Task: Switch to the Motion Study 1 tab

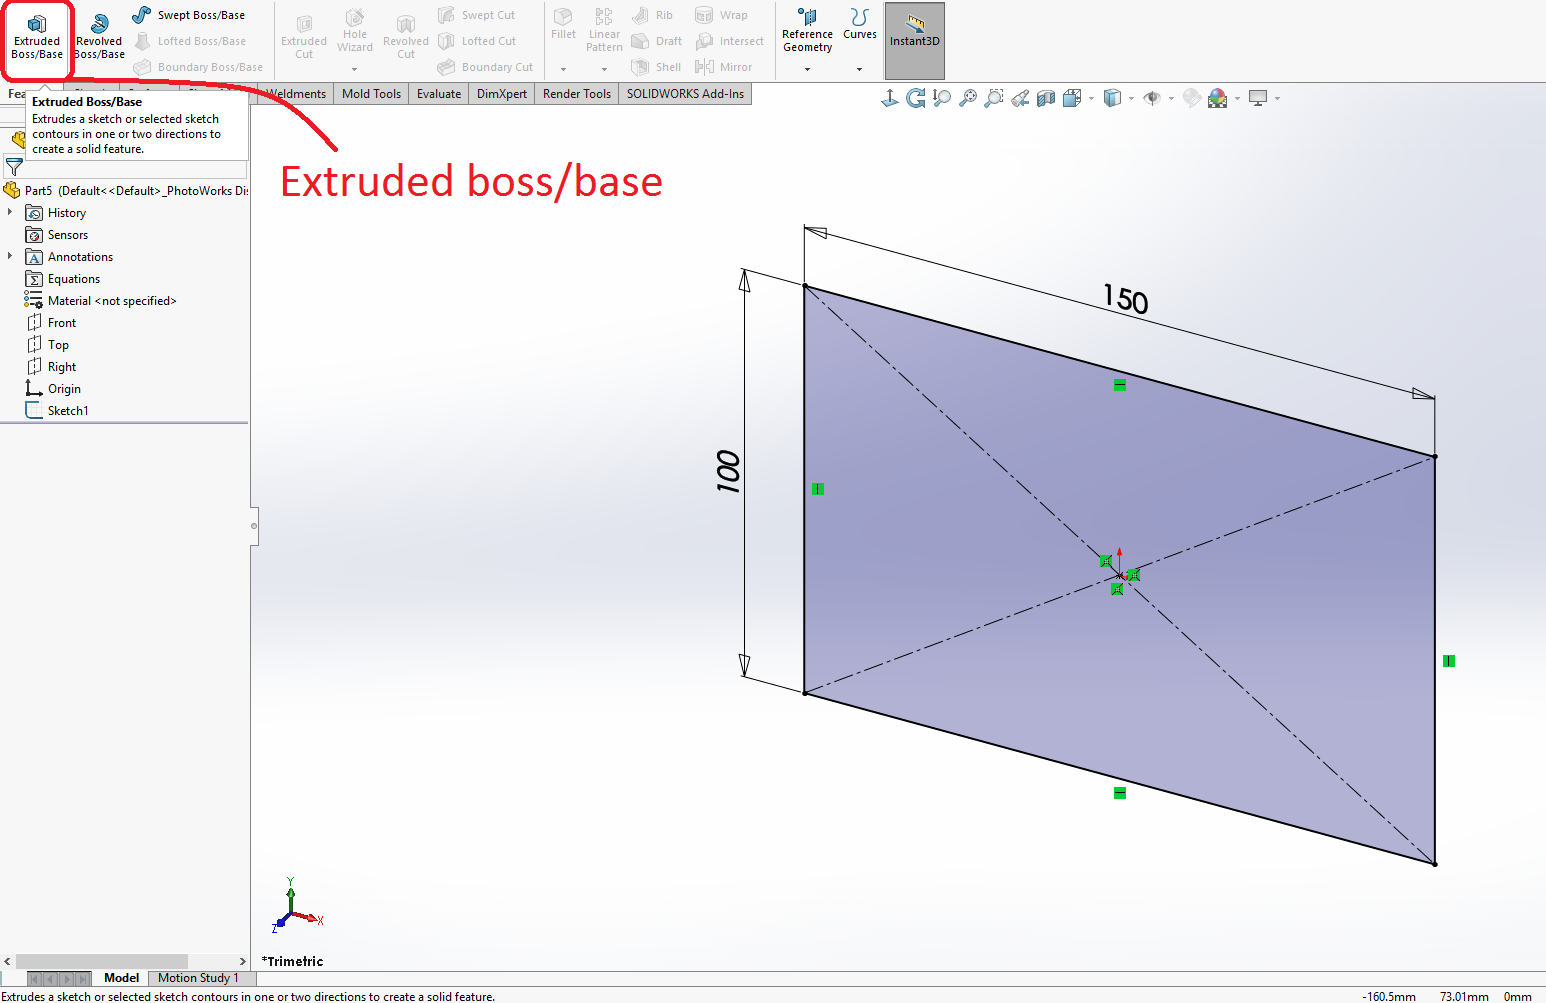Action: pyautogui.click(x=199, y=977)
